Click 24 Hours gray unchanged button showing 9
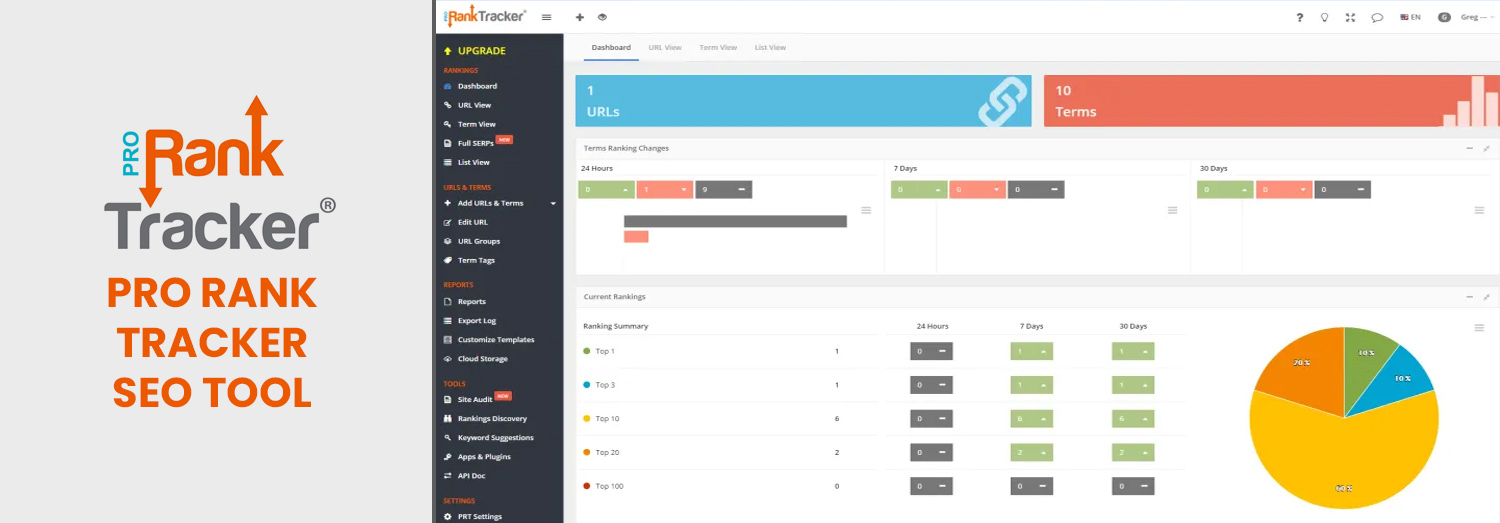1500x523 pixels. coord(723,189)
